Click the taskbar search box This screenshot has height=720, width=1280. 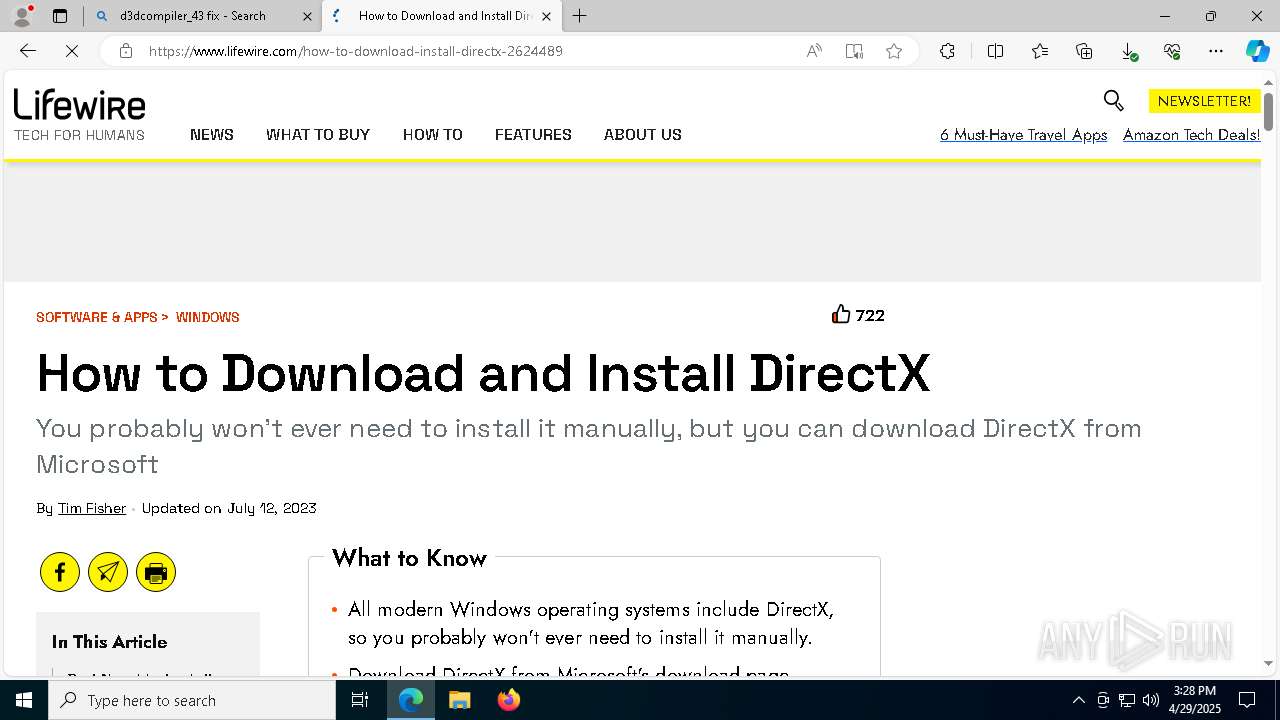coord(192,700)
